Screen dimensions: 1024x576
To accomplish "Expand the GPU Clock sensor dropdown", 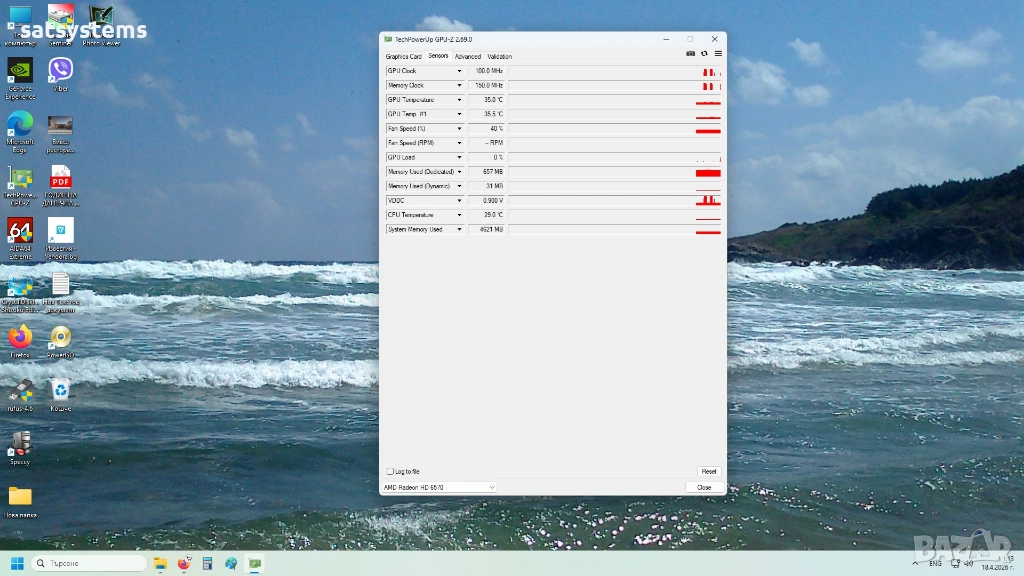I will (x=459, y=71).
